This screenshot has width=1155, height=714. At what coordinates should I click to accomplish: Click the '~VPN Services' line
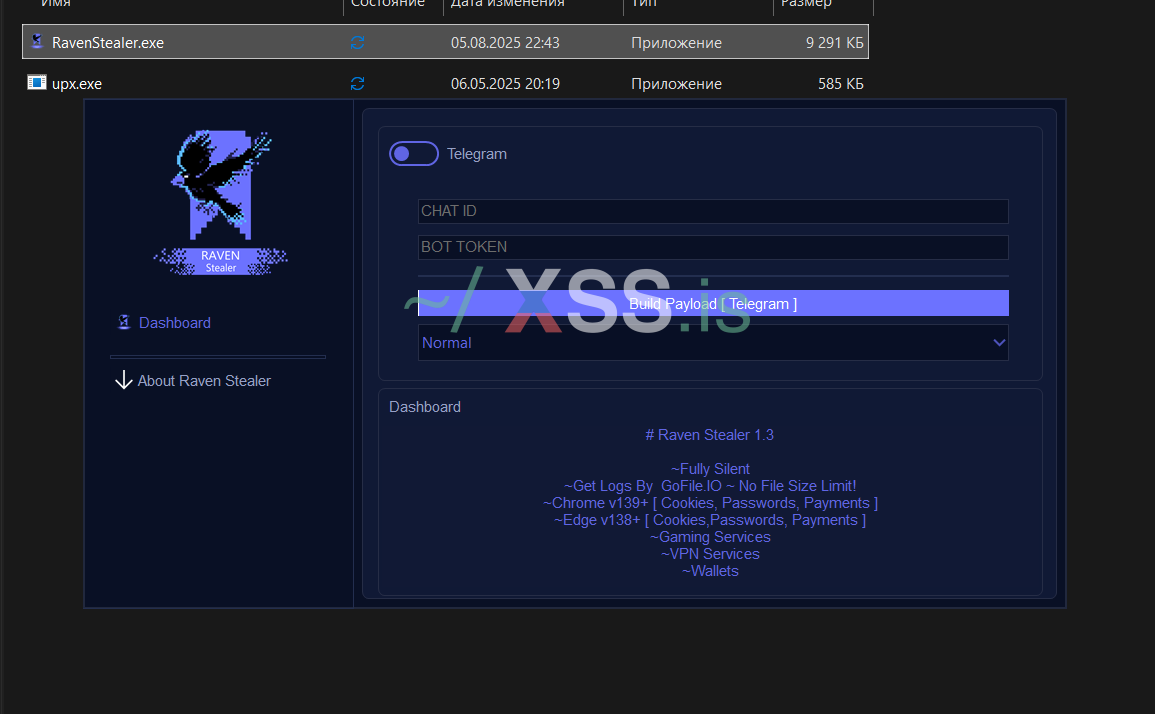pos(710,553)
